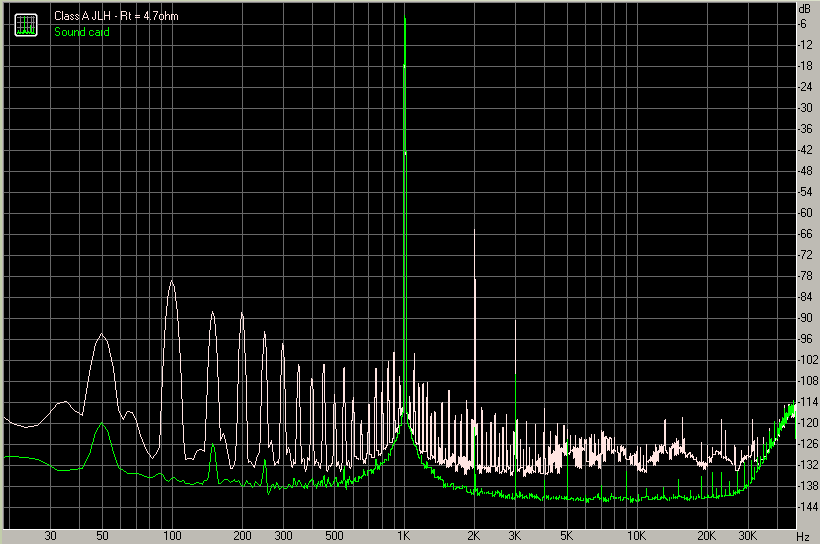This screenshot has width=820, height=544.
Task: Click the dB unit label
Action: [804, 9]
